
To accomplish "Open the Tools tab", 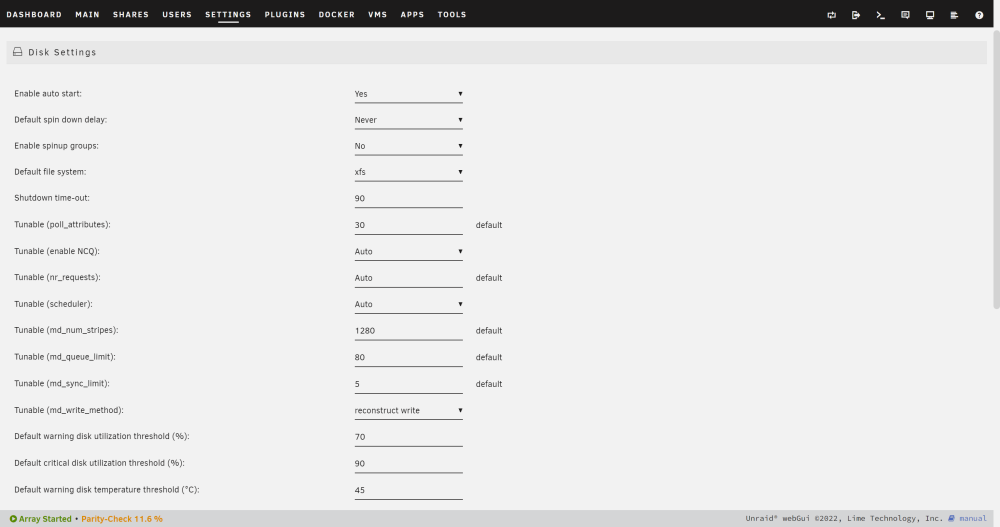I will (452, 14).
